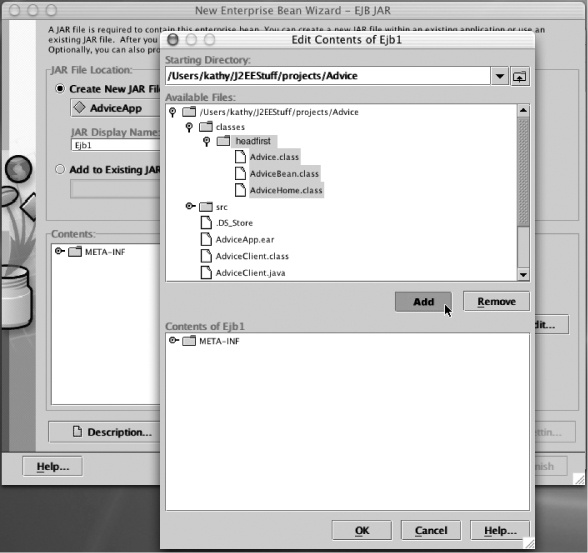588x553 pixels.
Task: Click the AdviceClient.java file icon
Action: pos(206,273)
